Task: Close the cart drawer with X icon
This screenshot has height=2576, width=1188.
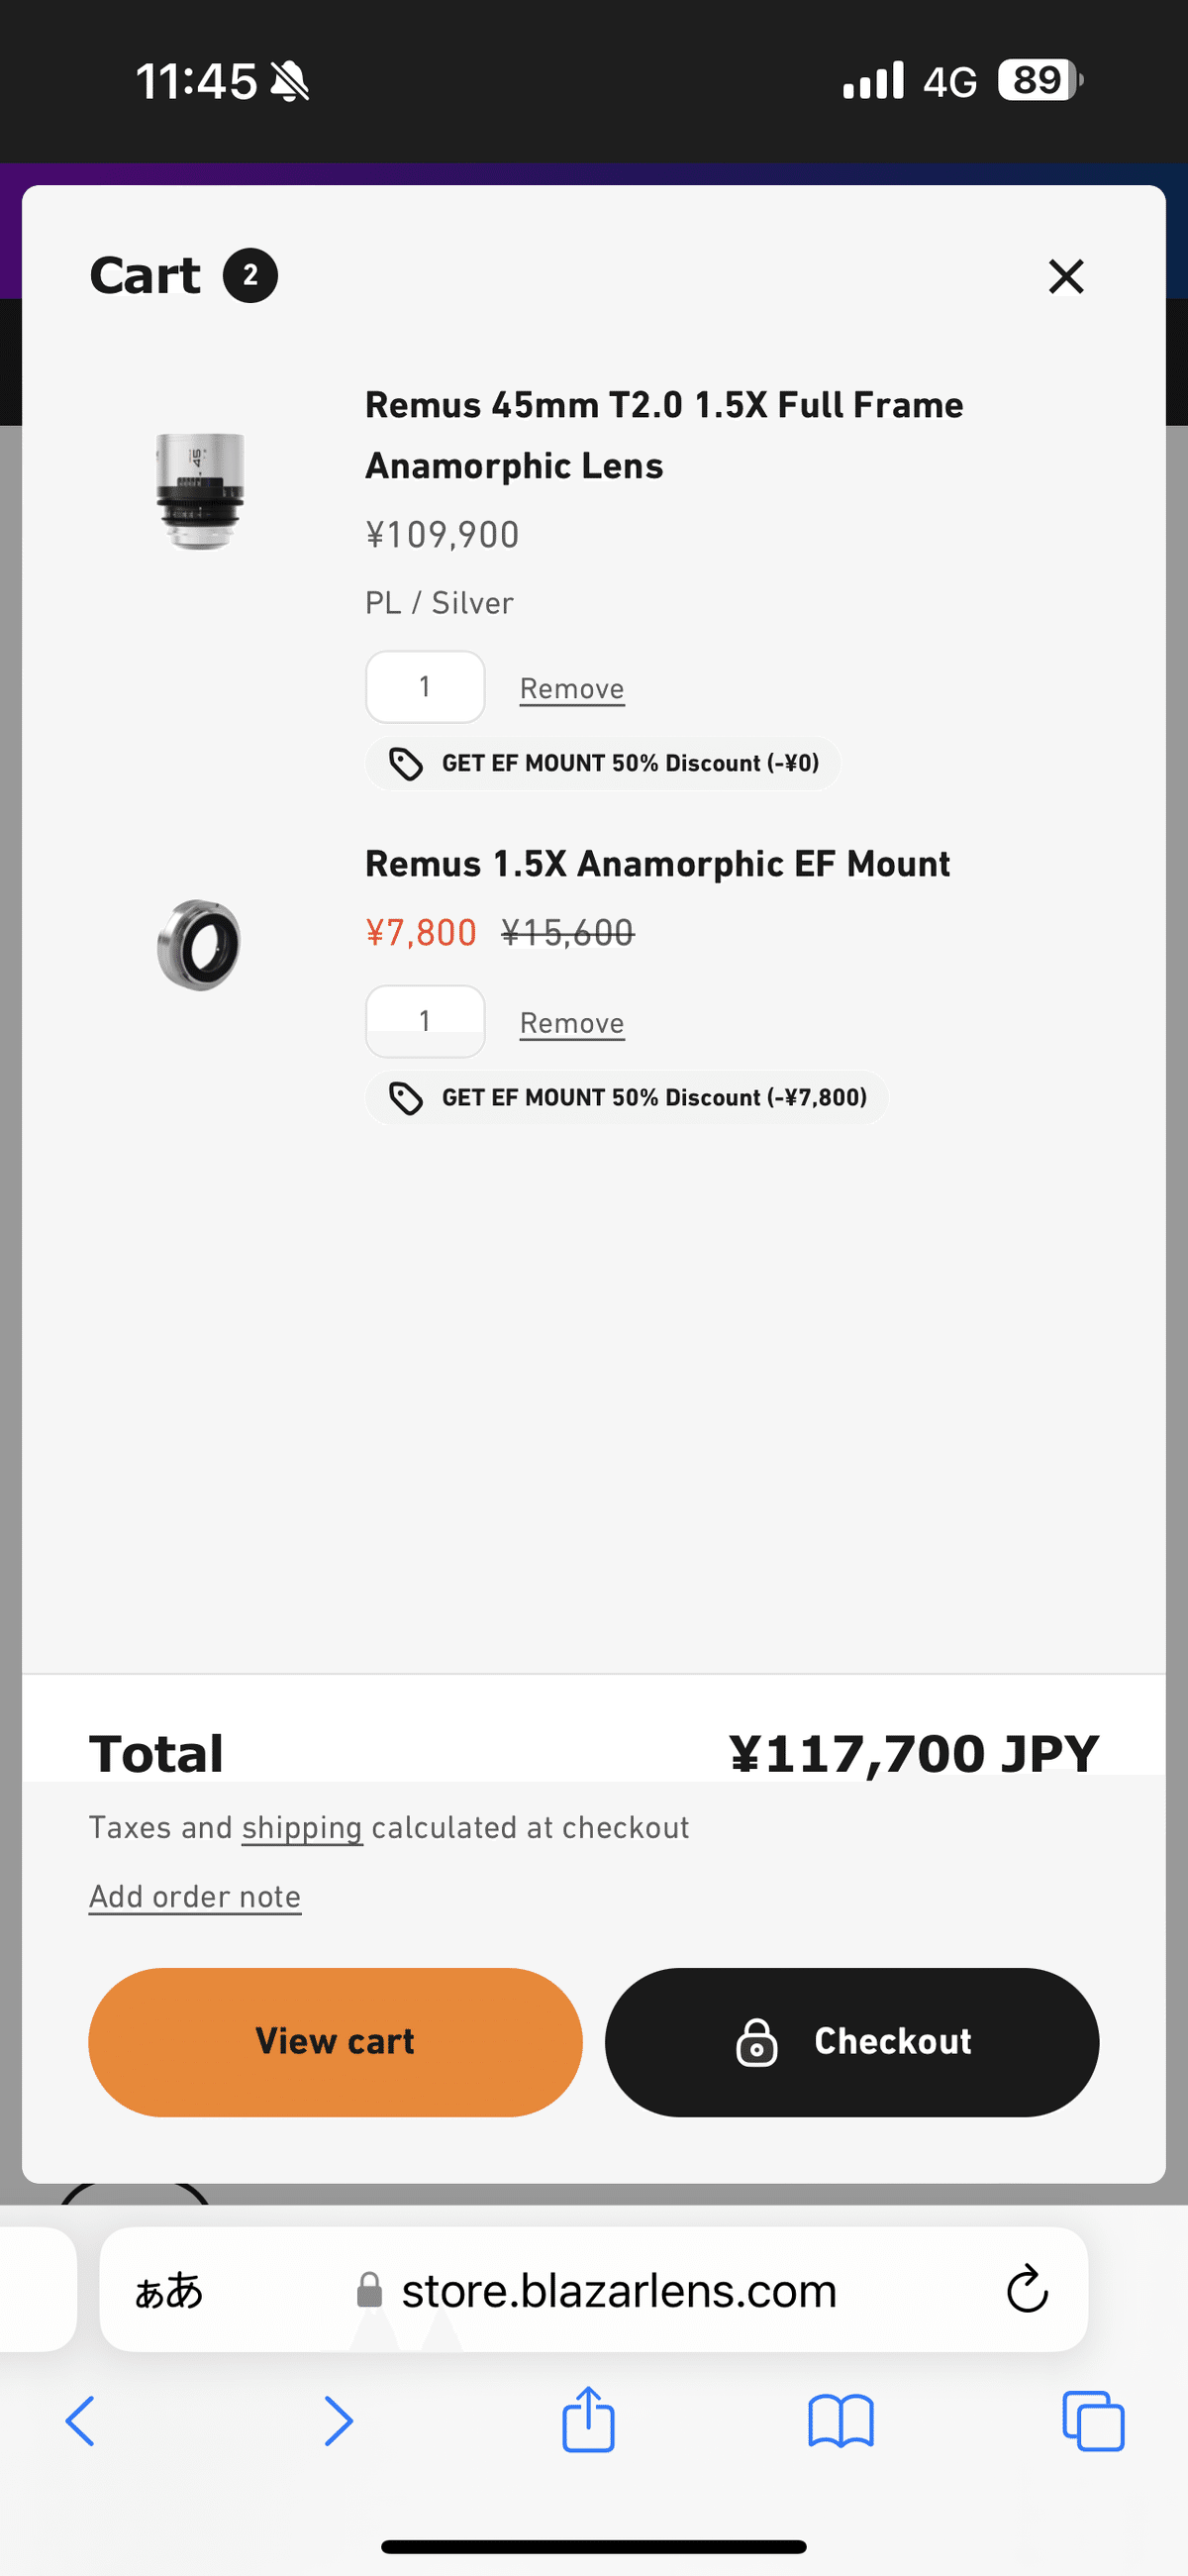Action: click(1066, 277)
